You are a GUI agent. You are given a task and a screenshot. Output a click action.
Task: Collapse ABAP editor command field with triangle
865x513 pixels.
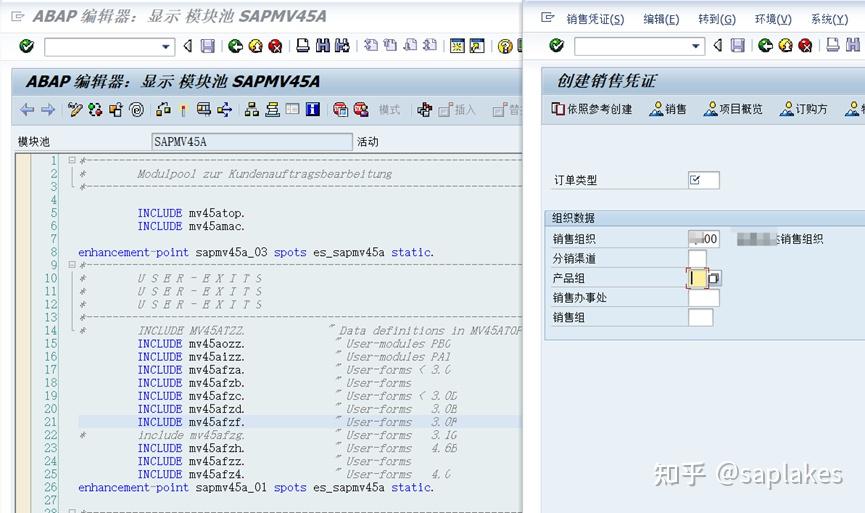[x=188, y=46]
